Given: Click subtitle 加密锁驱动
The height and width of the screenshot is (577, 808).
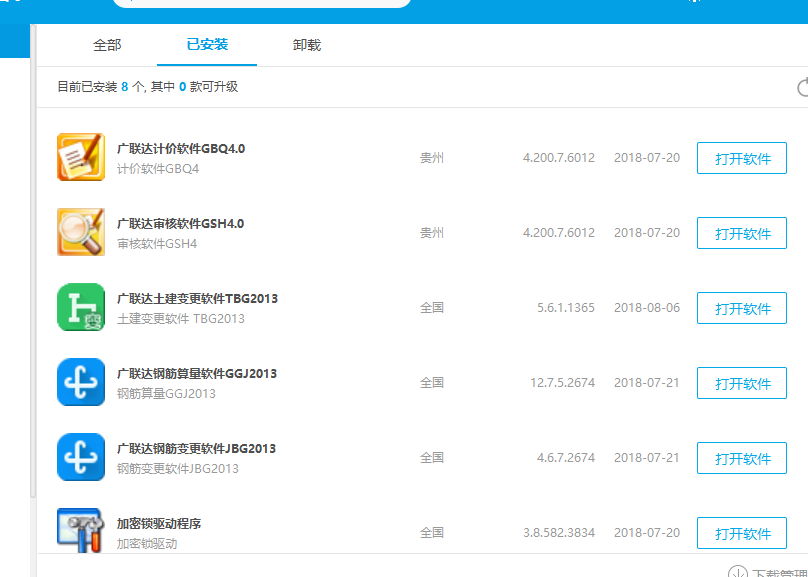Looking at the screenshot, I should tap(147, 544).
